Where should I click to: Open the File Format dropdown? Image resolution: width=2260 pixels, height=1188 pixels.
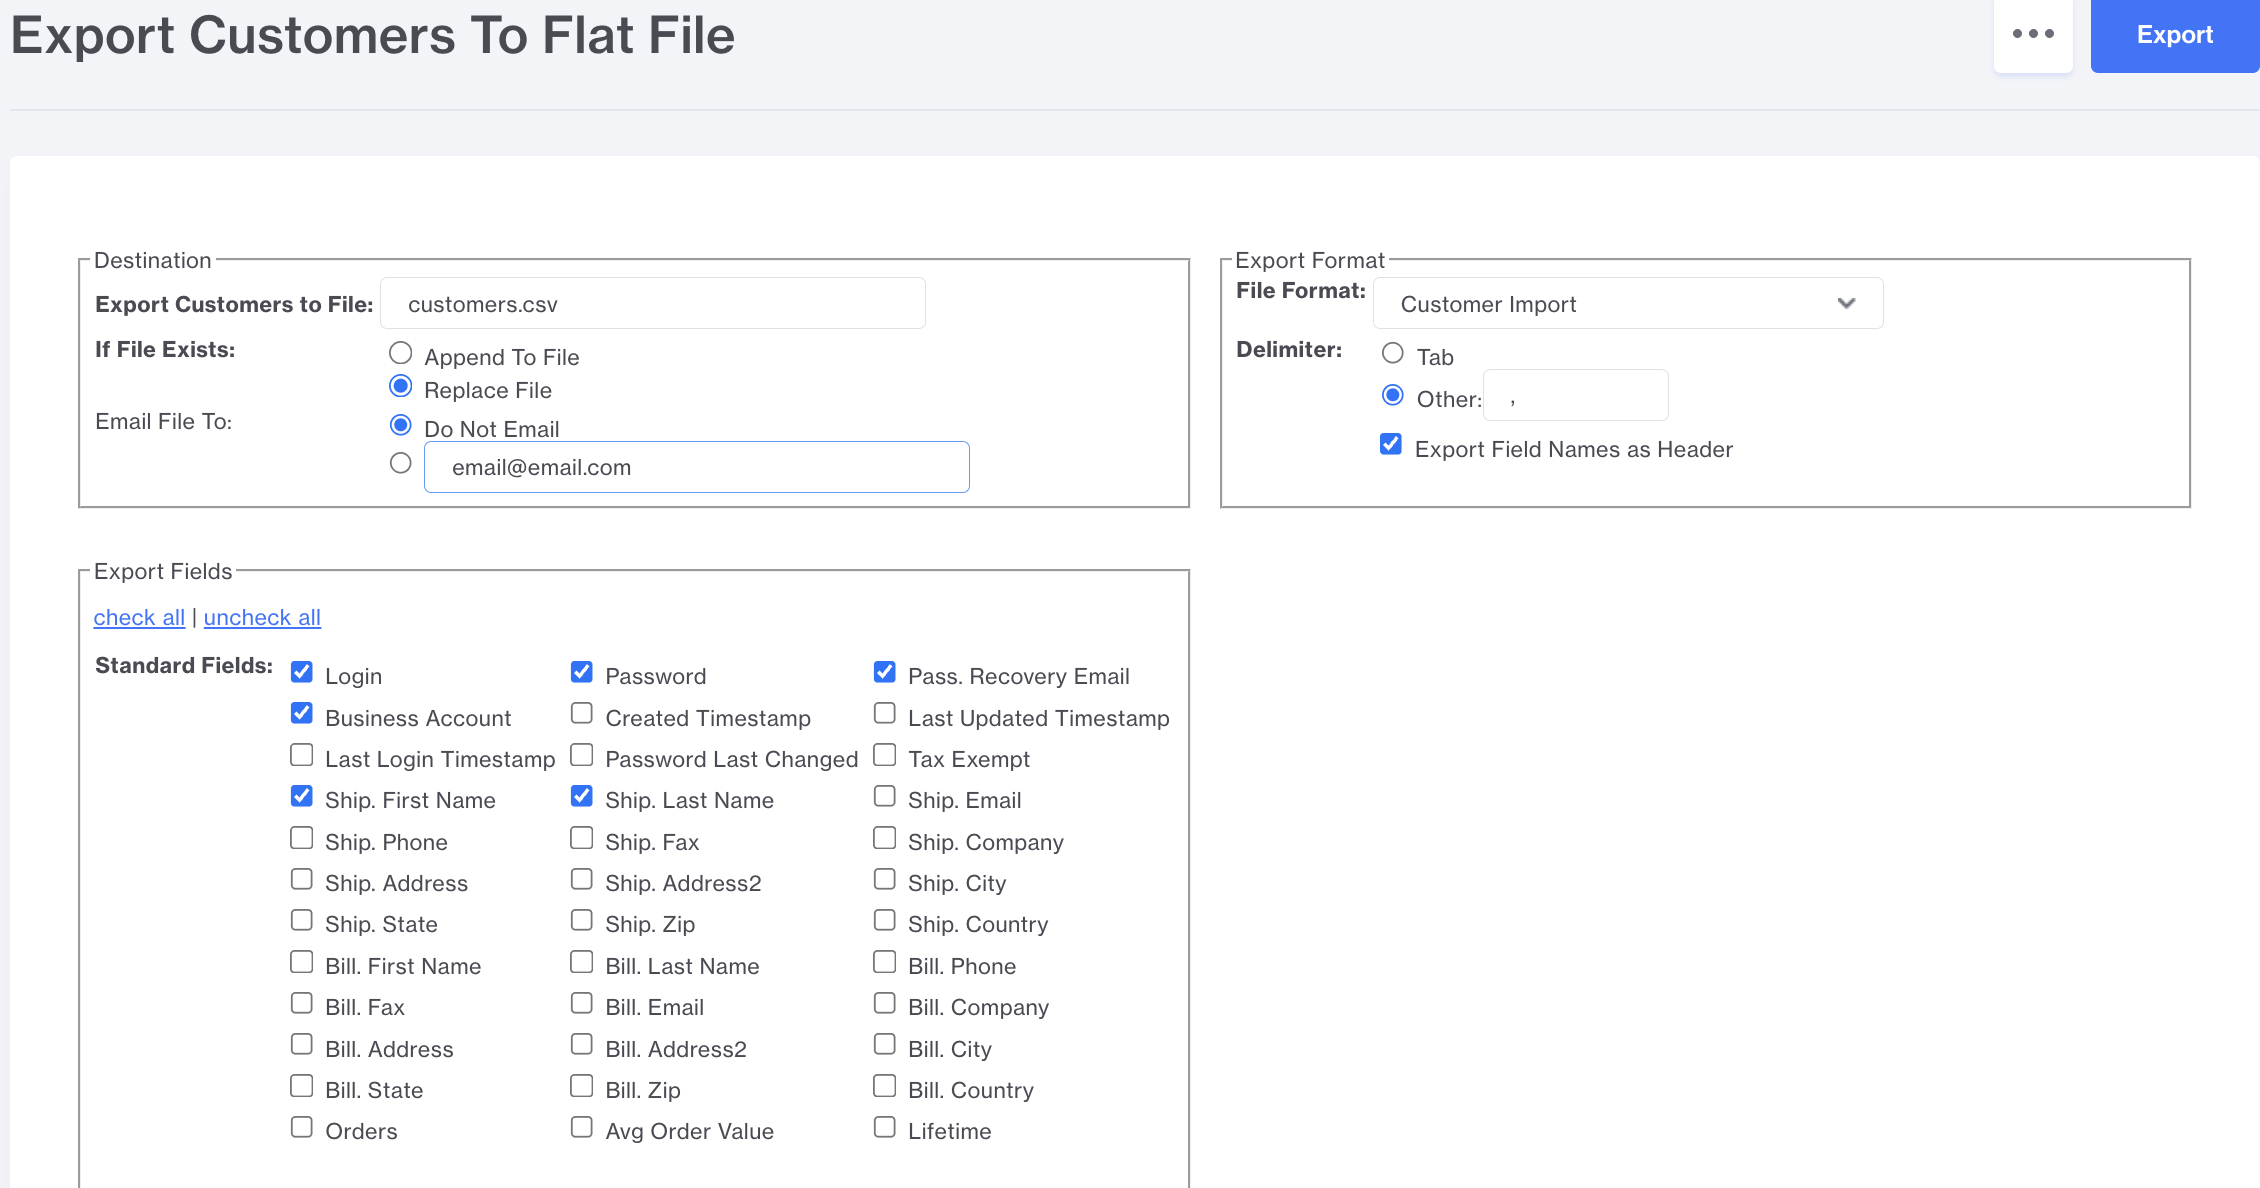pos(1628,304)
